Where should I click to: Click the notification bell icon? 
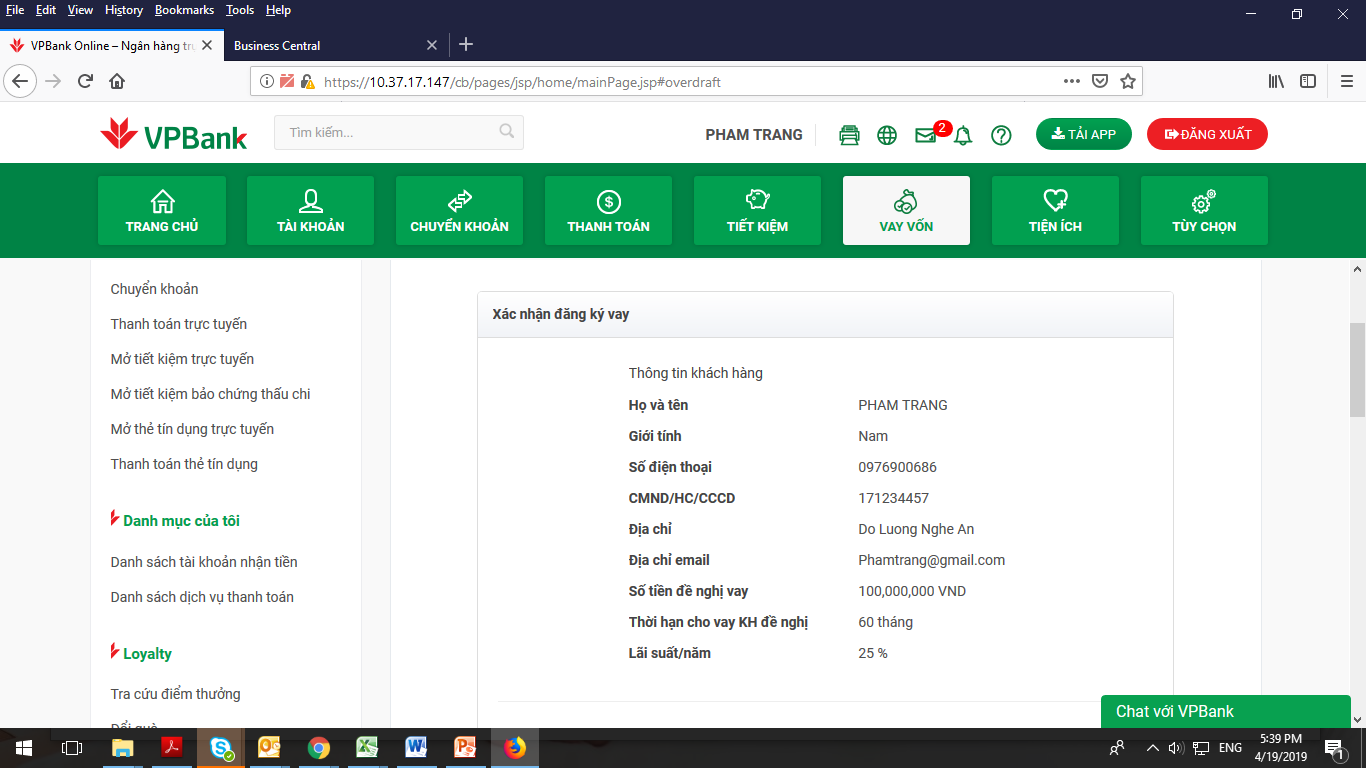pos(963,135)
